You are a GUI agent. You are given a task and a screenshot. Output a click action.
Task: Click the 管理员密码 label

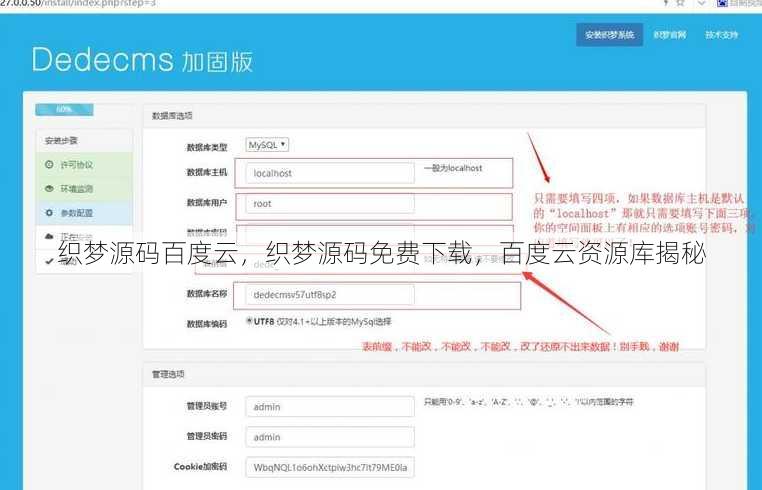(207, 436)
